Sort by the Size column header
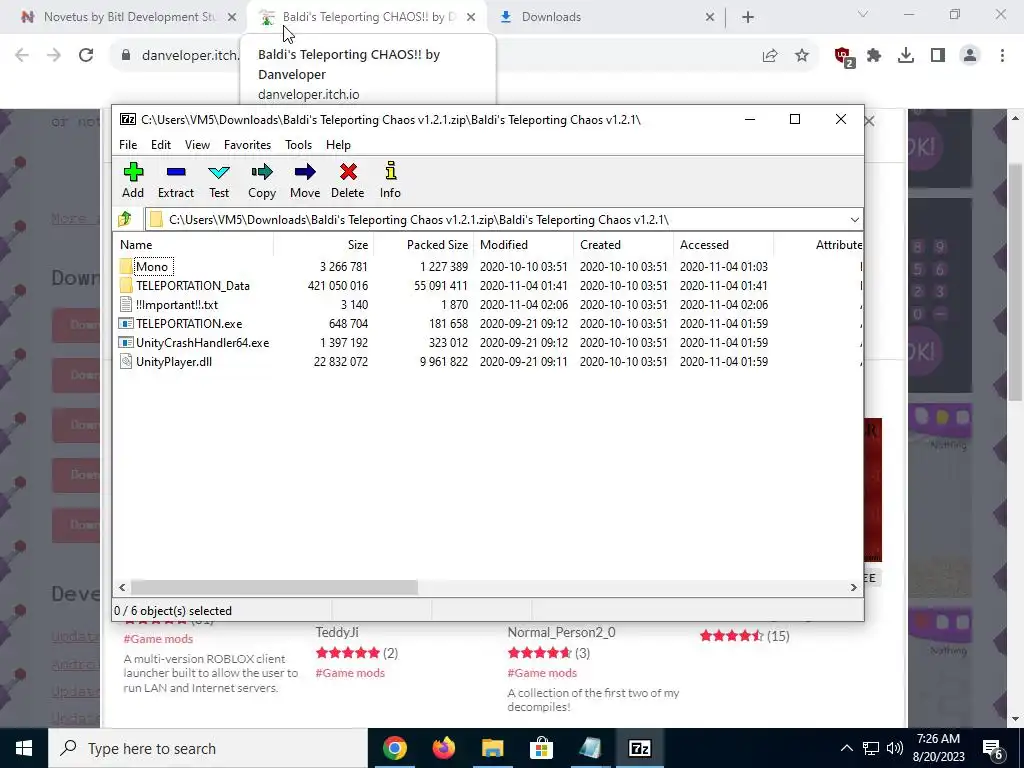This screenshot has height=768, width=1024. (324, 245)
